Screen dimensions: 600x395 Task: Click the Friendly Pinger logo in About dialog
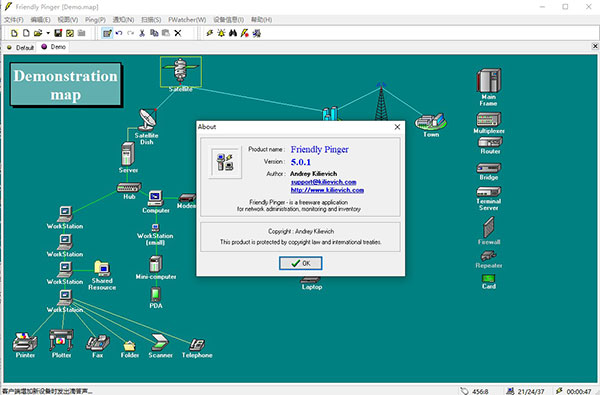[x=225, y=162]
